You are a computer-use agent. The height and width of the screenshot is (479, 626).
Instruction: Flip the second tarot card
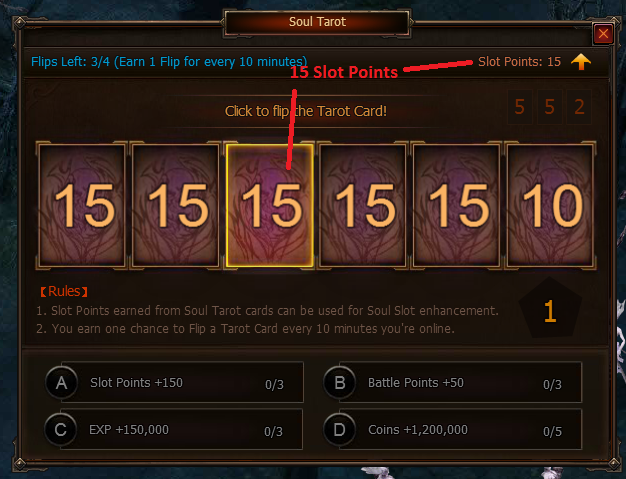tap(176, 206)
